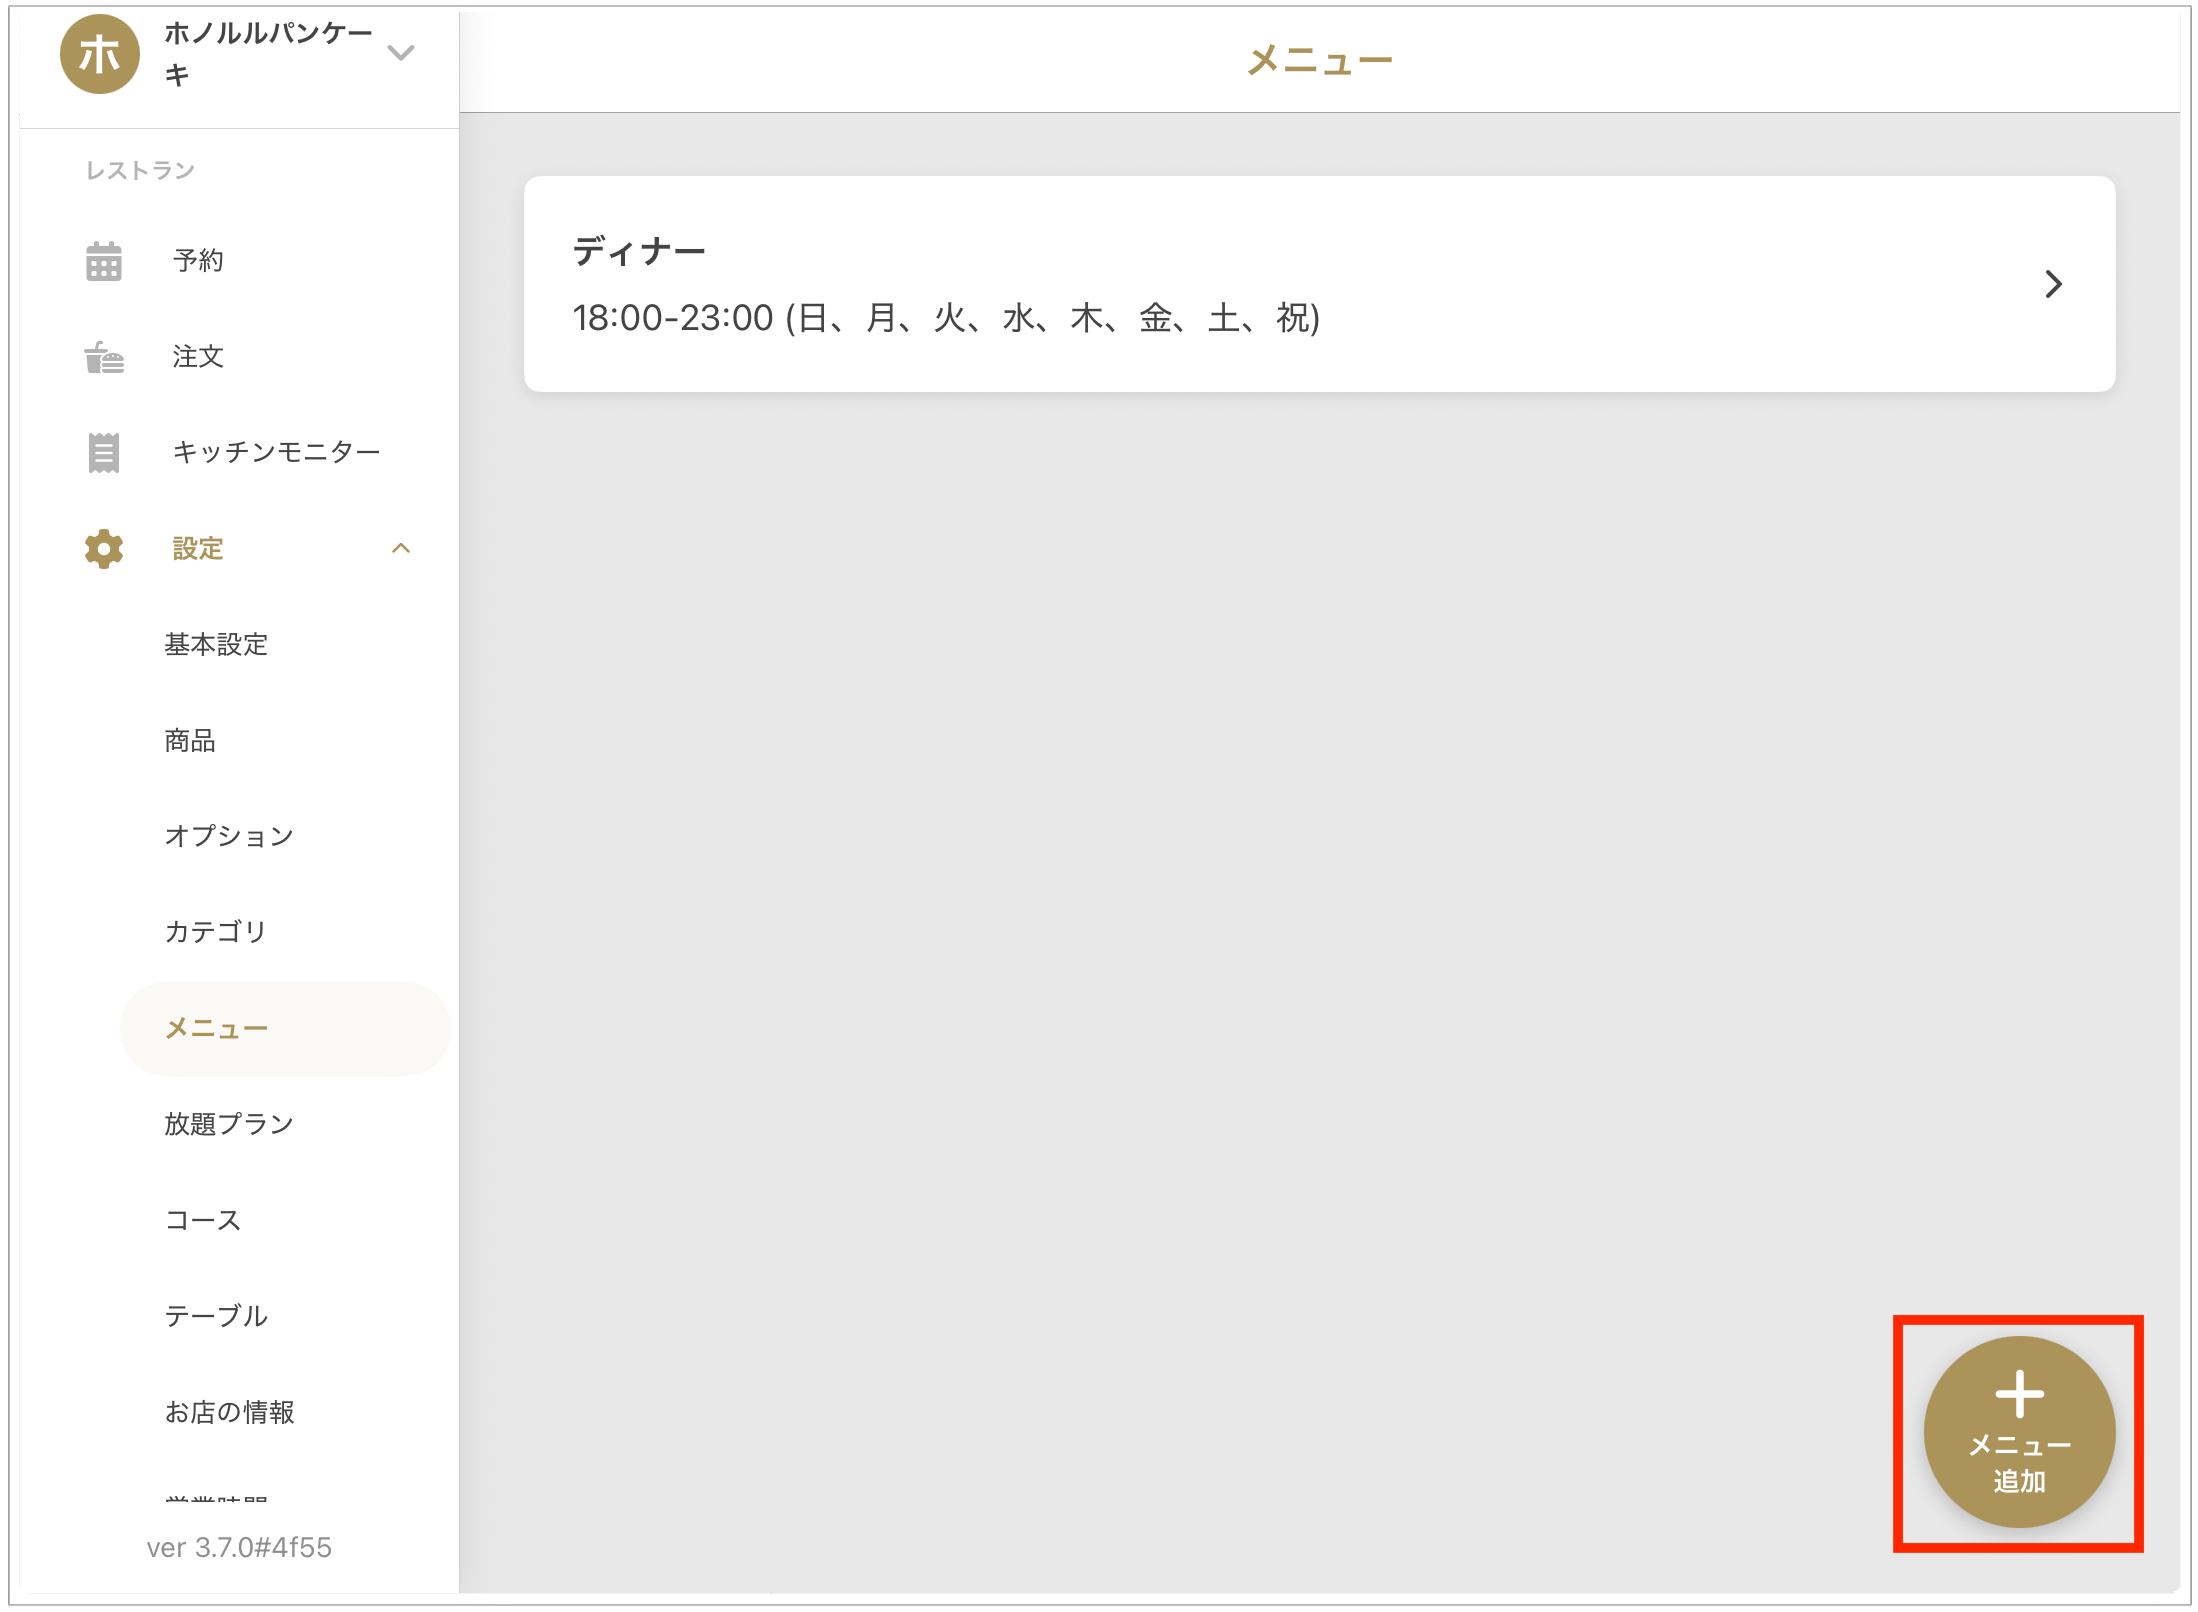This screenshot has height=1612, width=2198.
Task: Open テーブル settings
Action: pyautogui.click(x=216, y=1316)
